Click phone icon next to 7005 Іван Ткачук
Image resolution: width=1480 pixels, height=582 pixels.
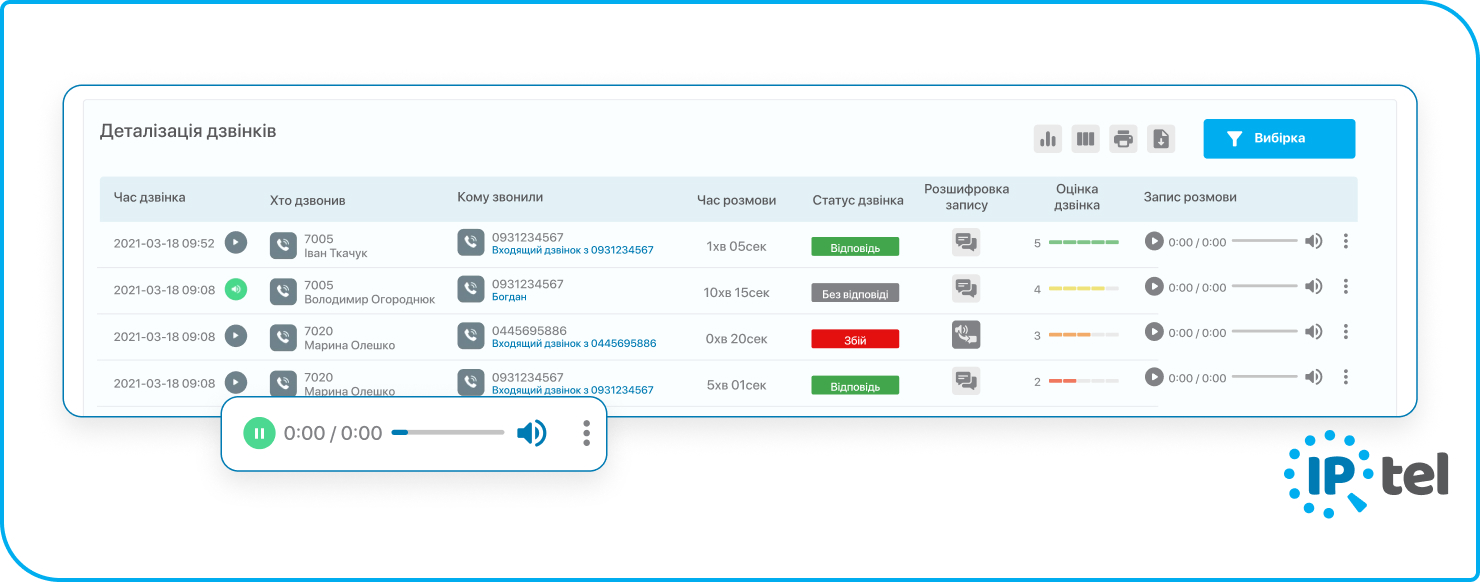tap(283, 245)
